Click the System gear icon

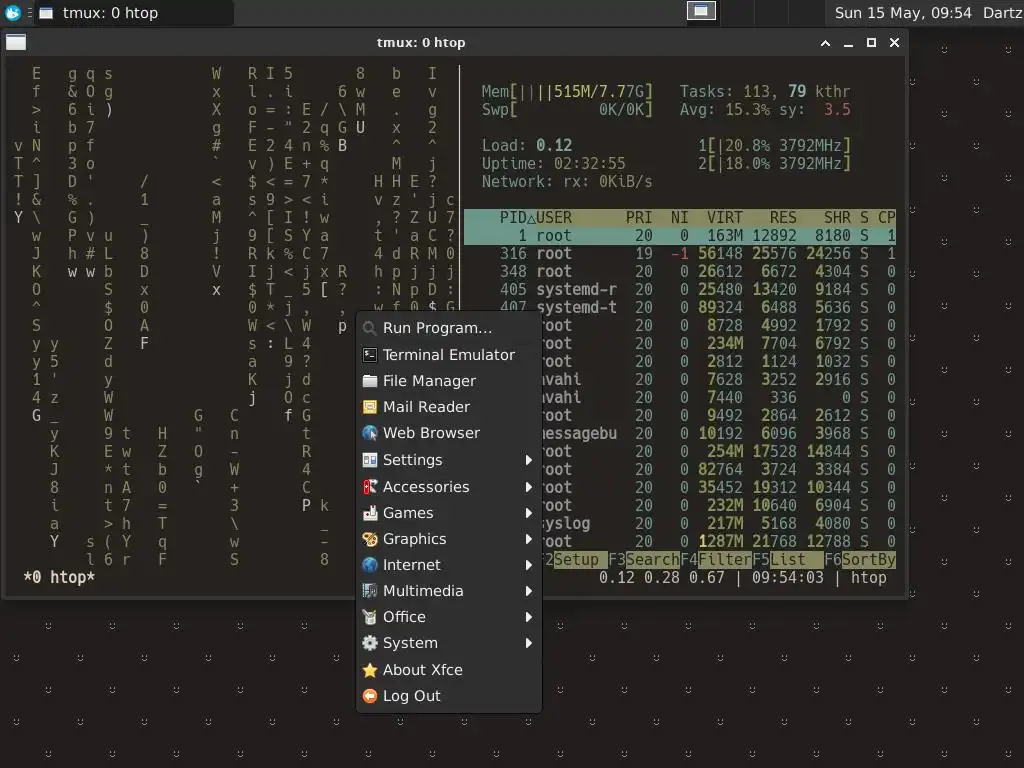[370, 643]
